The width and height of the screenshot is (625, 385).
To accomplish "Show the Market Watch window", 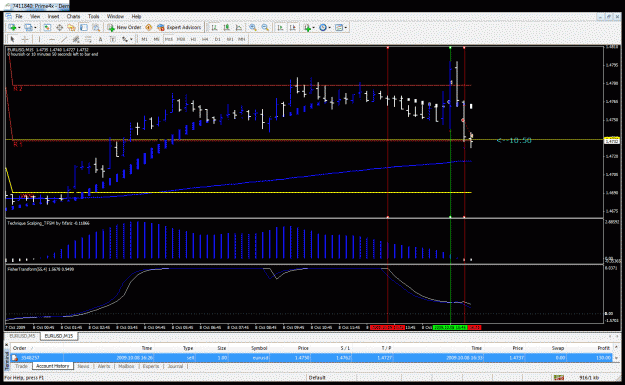I will pyautogui.click(x=47, y=27).
